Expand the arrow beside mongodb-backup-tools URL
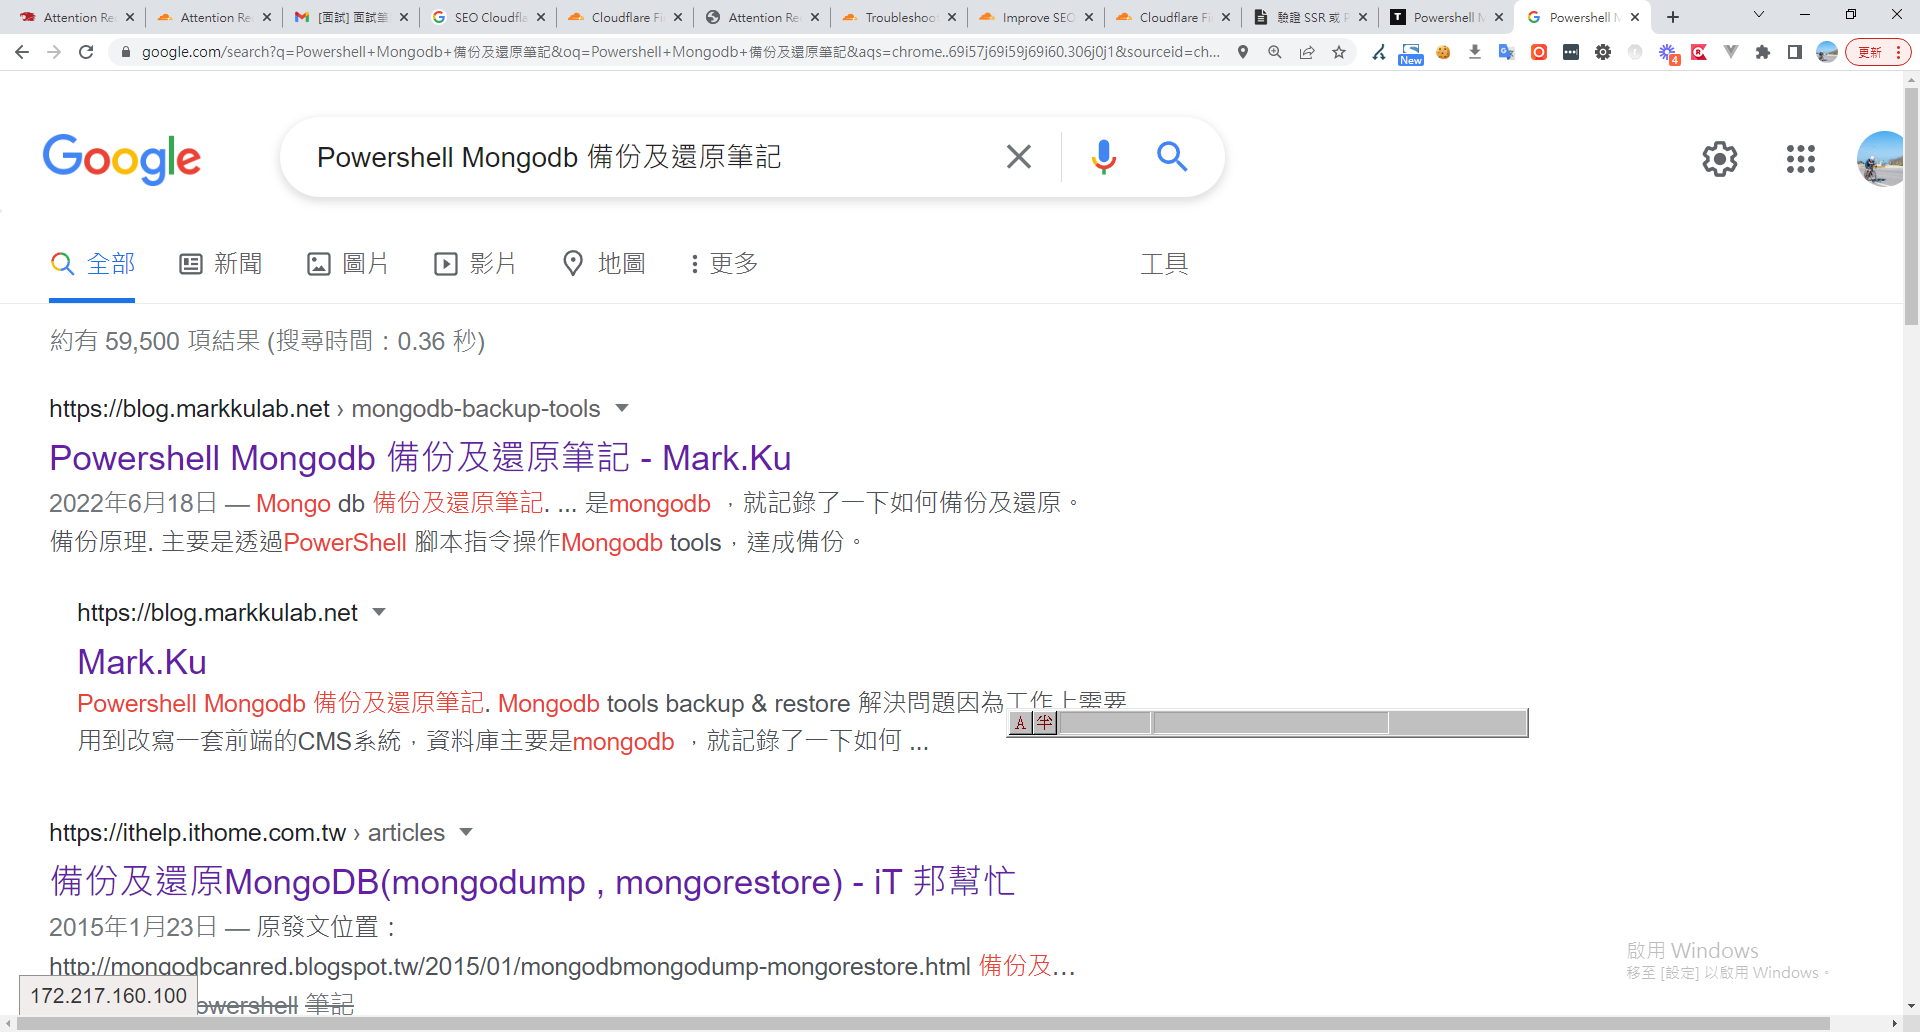 point(622,408)
